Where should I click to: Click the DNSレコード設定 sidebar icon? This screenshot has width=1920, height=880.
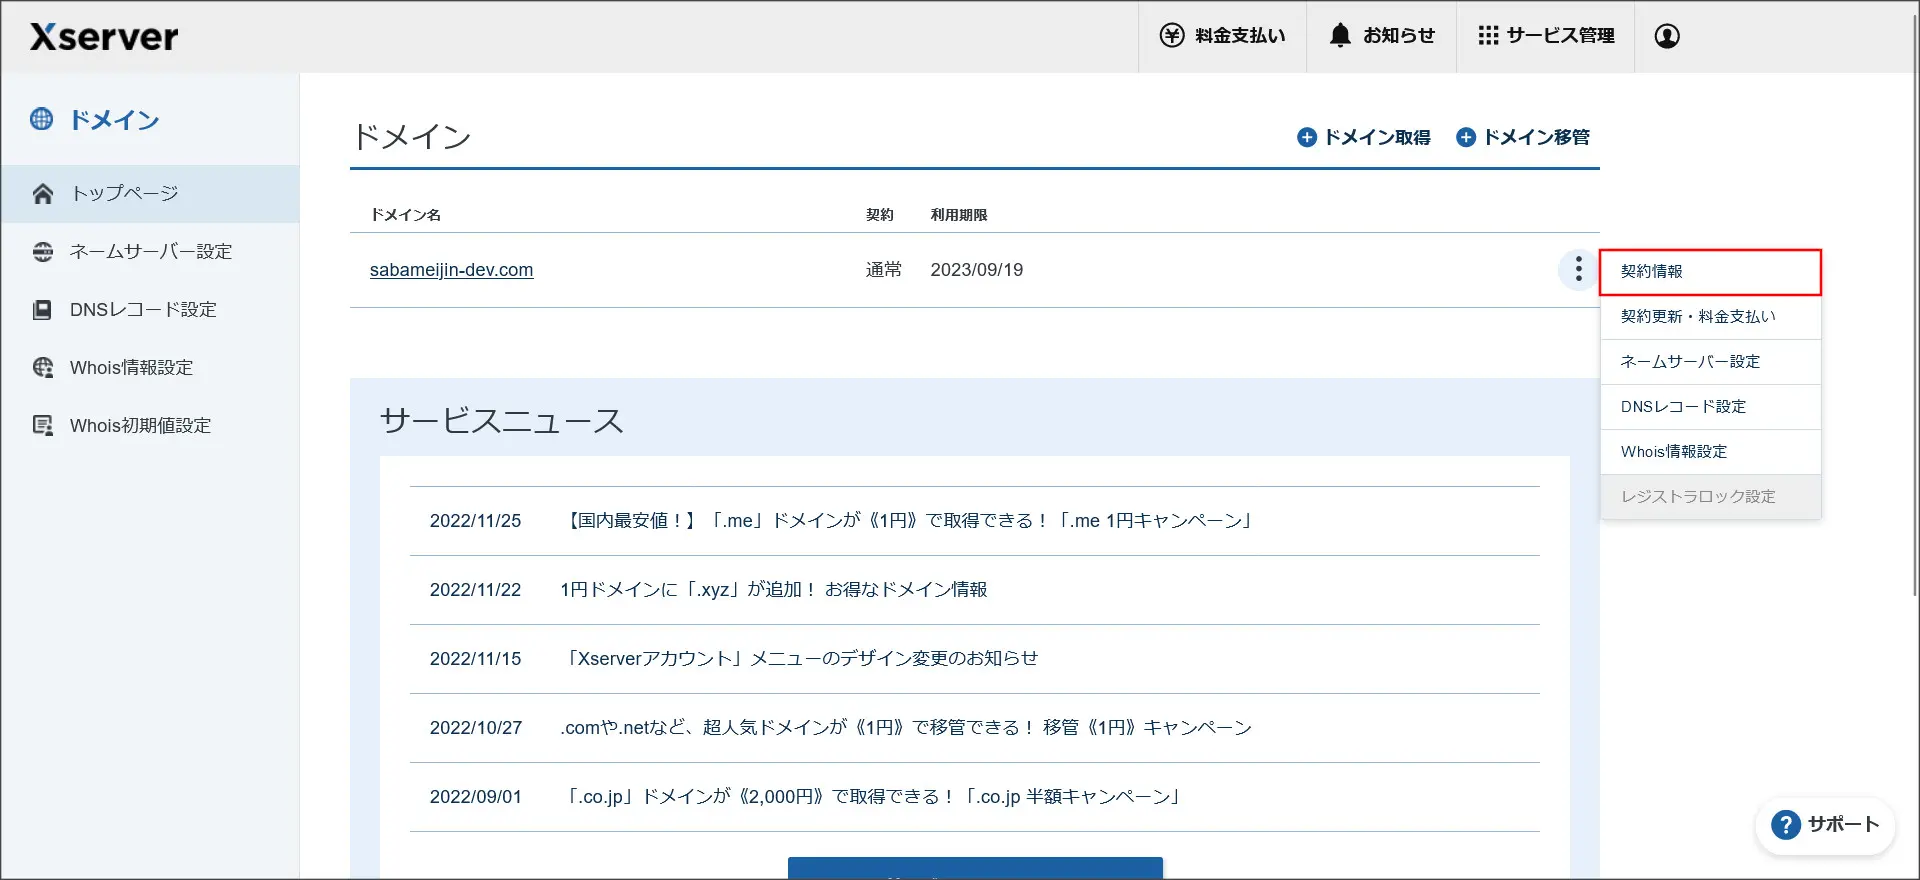[42, 310]
